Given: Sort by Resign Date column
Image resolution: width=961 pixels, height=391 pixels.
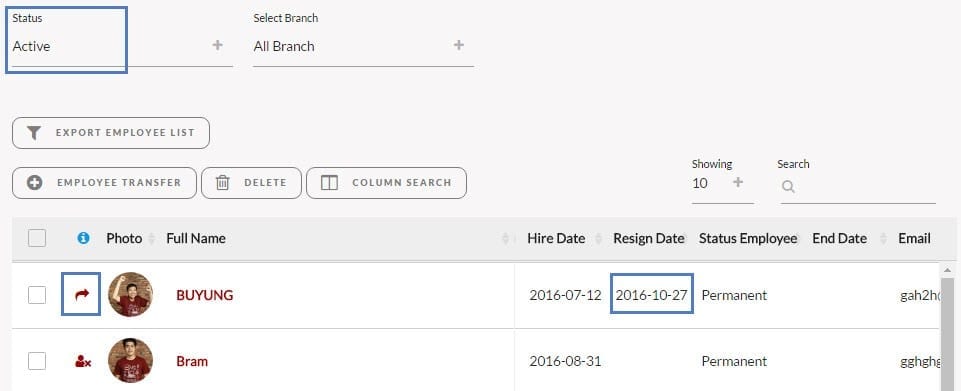Looking at the screenshot, I should pos(650,238).
